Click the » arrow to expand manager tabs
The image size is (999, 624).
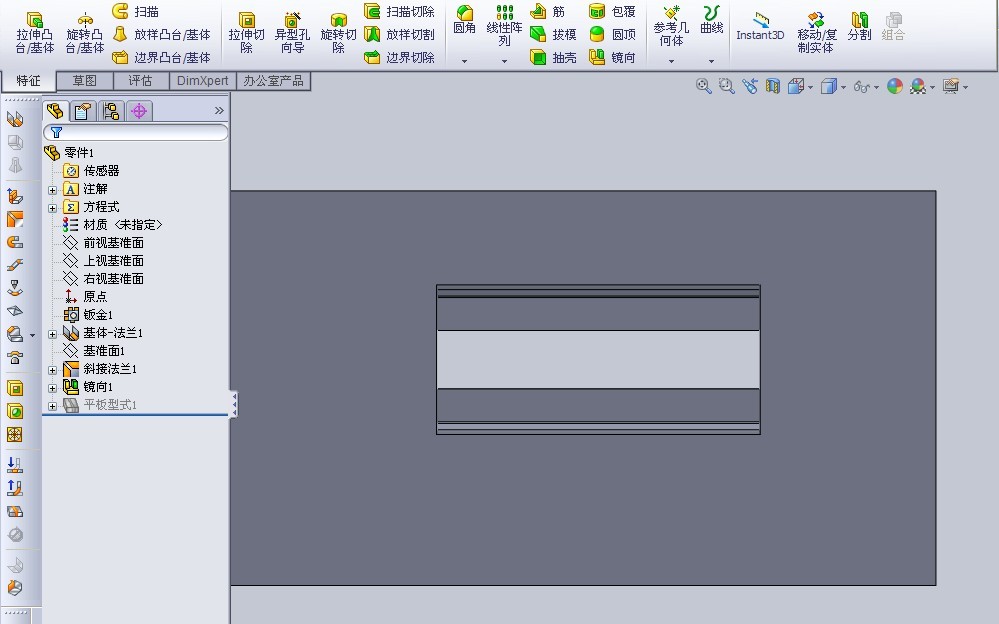219,110
